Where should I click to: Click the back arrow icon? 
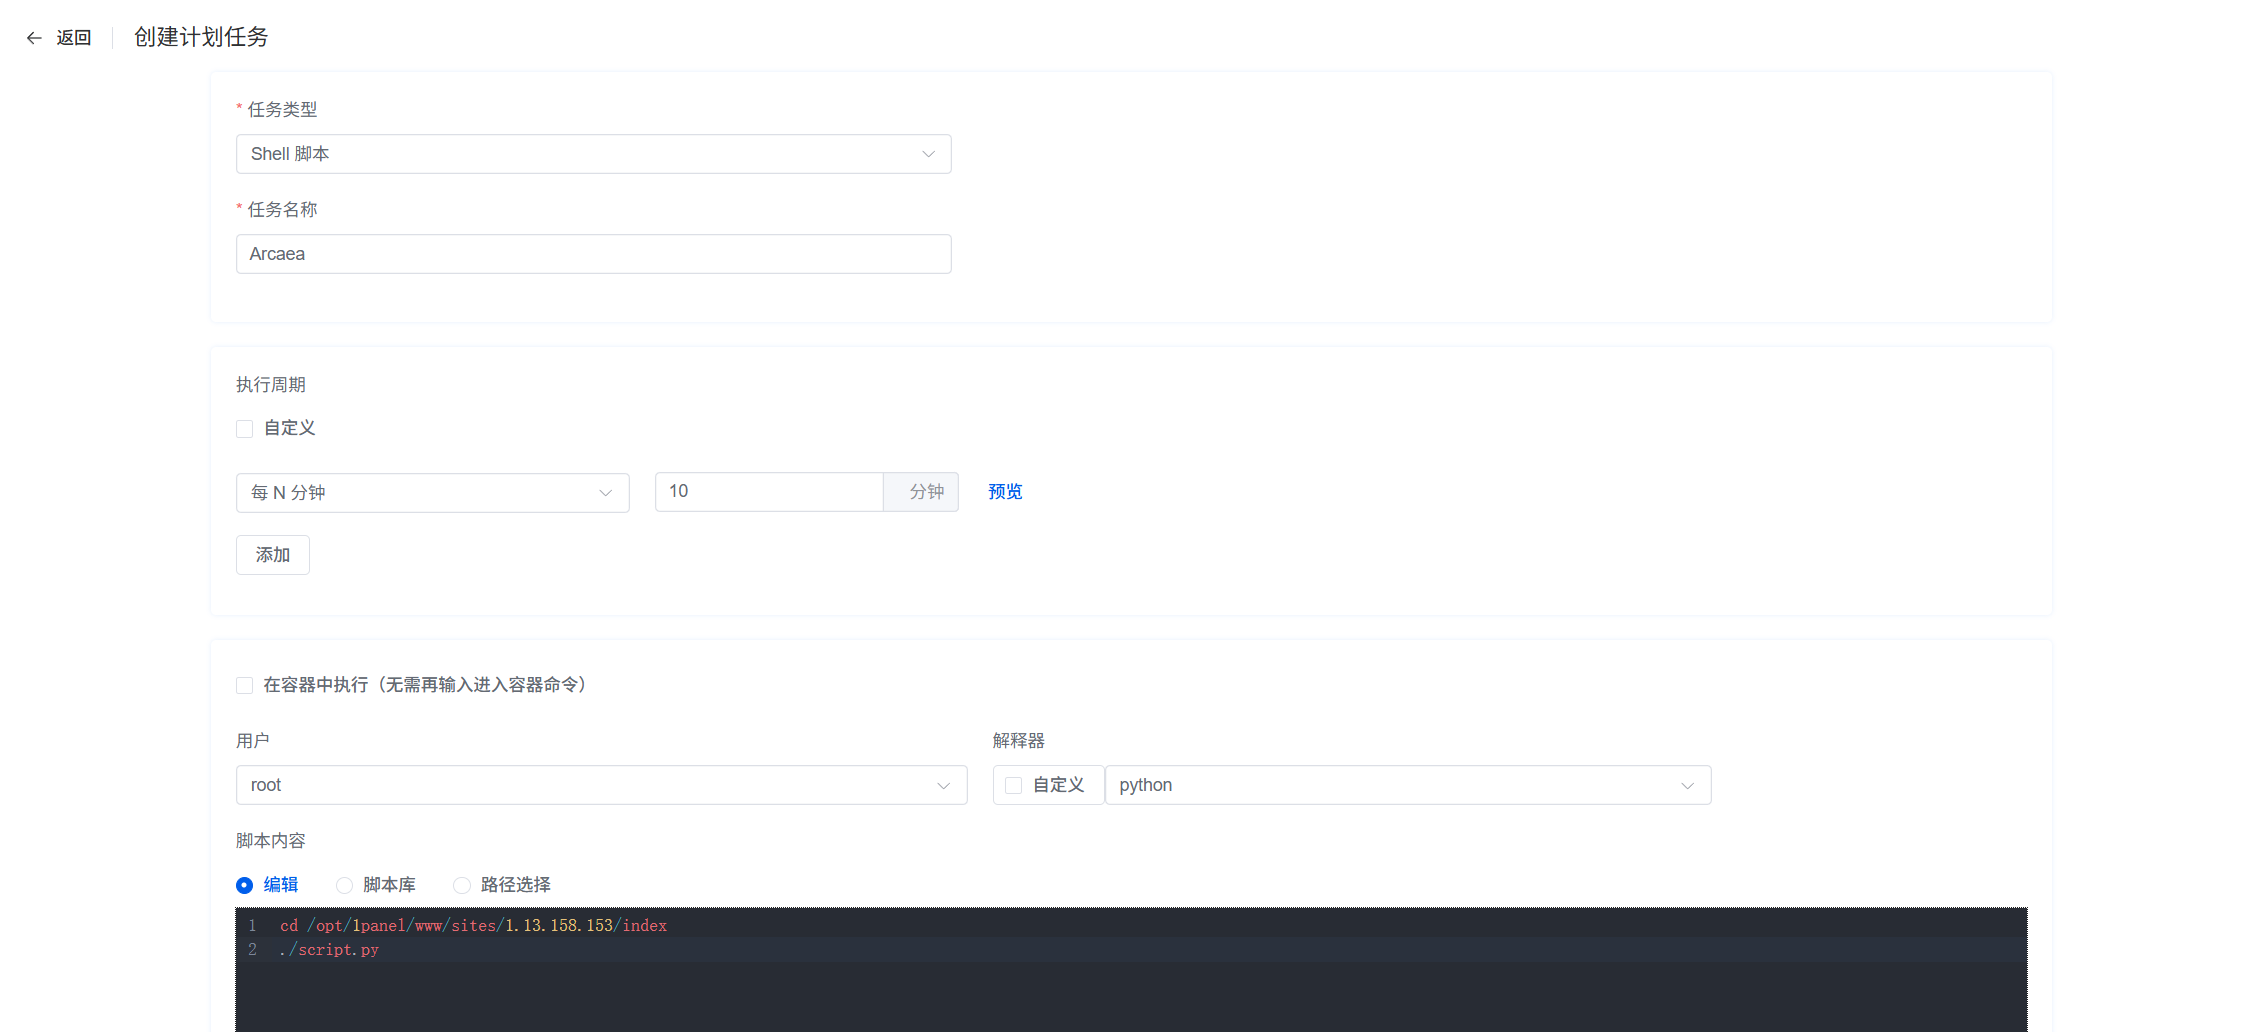pyautogui.click(x=34, y=38)
